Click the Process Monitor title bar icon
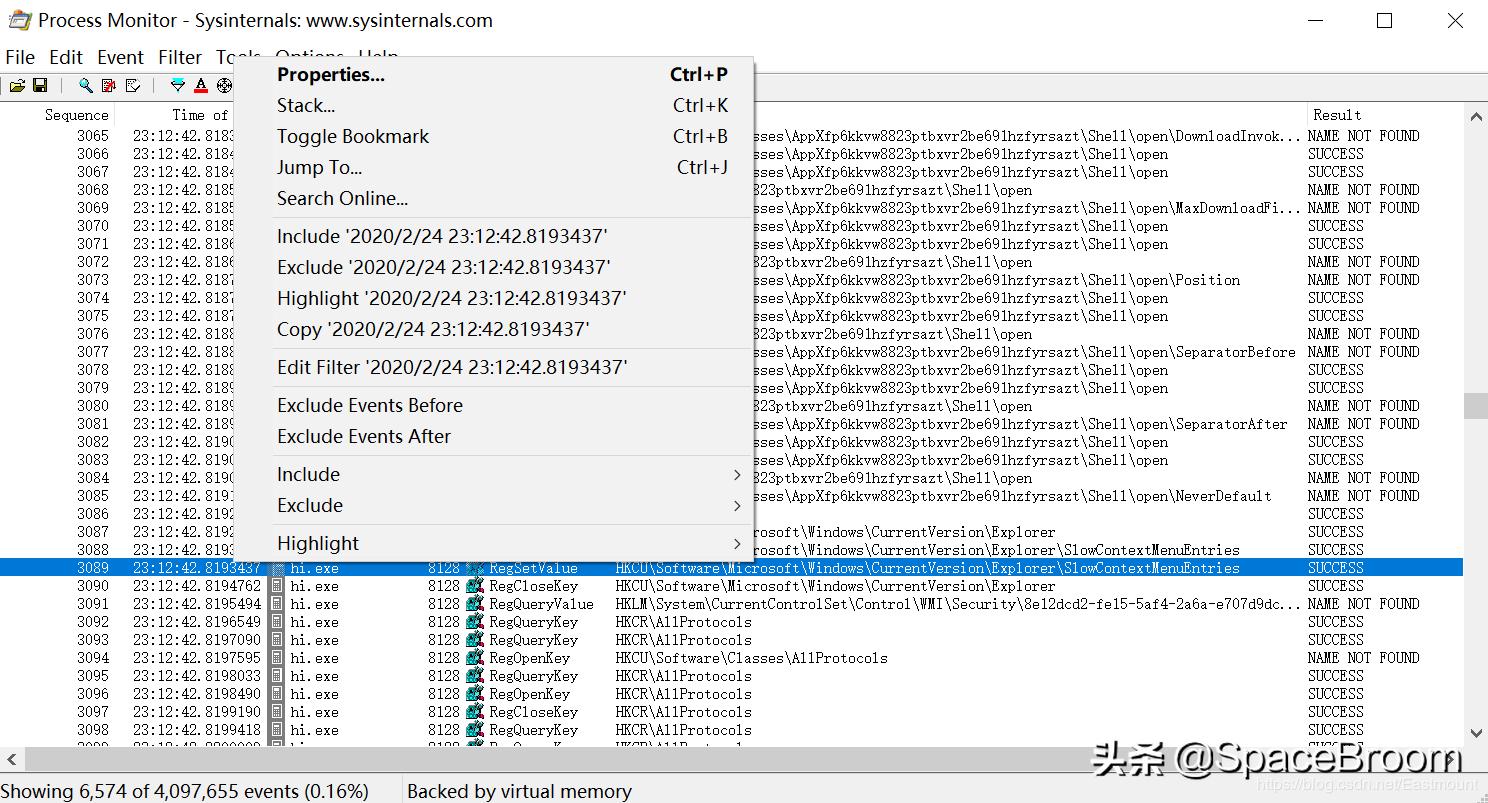1488x803 pixels. 20,20
